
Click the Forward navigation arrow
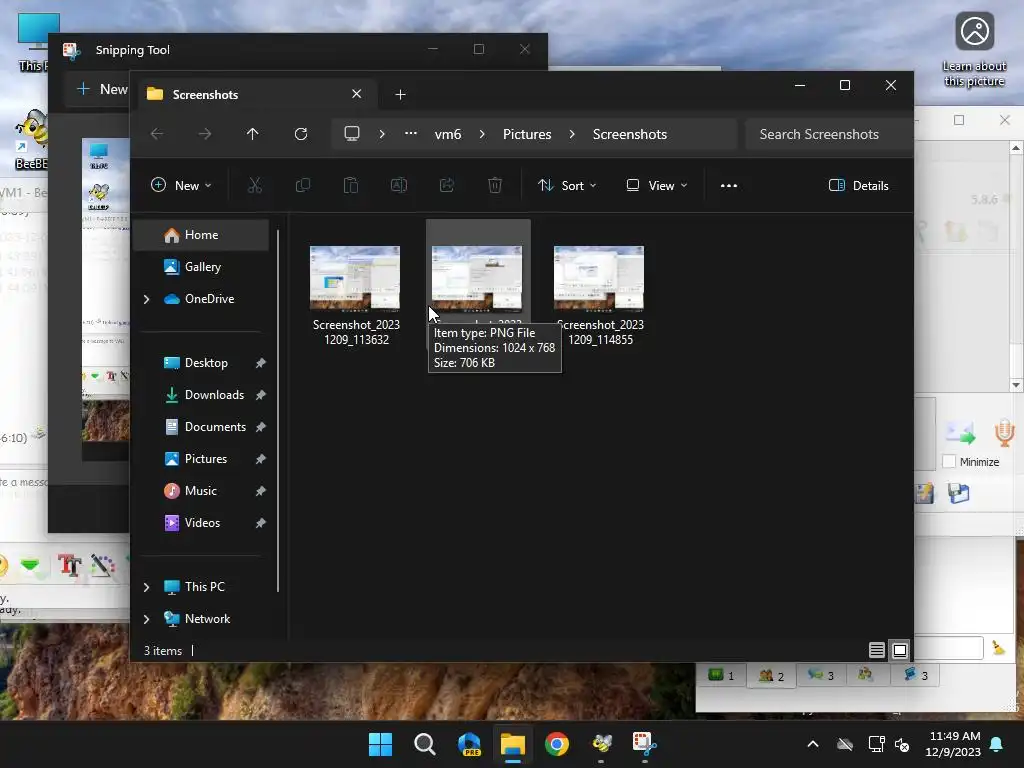click(x=205, y=134)
